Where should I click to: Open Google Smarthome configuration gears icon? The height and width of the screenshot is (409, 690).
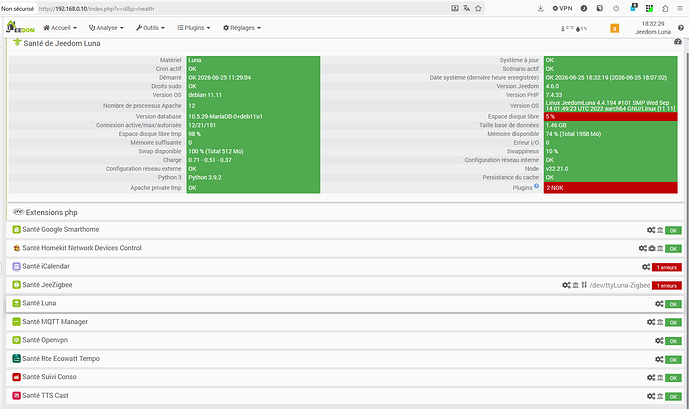651,230
